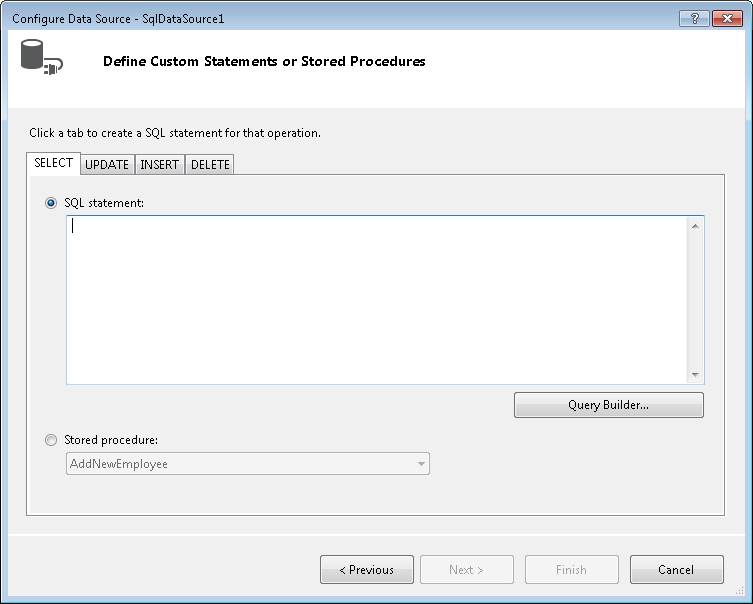Image resolution: width=753 pixels, height=604 pixels.
Task: Open the AddNewEmployee stored procedure dropdown
Action: coord(422,464)
